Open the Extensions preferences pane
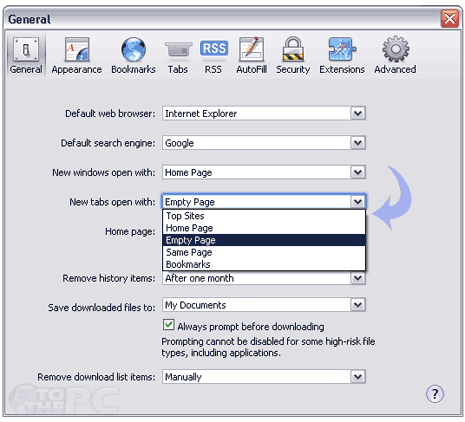Screen dimensions: 465x422 342,55
